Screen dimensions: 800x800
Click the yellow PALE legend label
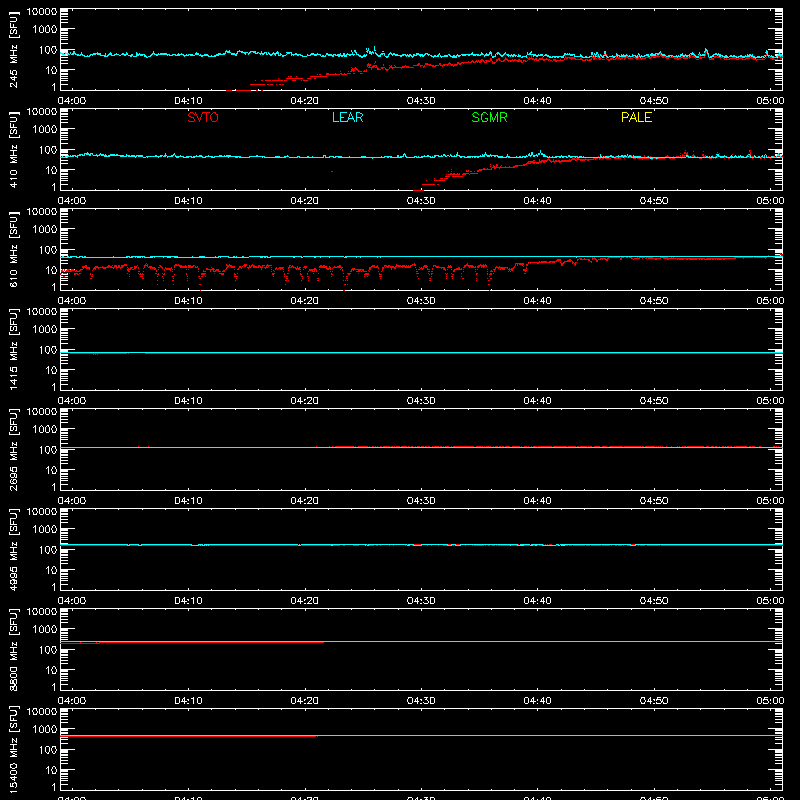tap(636, 117)
